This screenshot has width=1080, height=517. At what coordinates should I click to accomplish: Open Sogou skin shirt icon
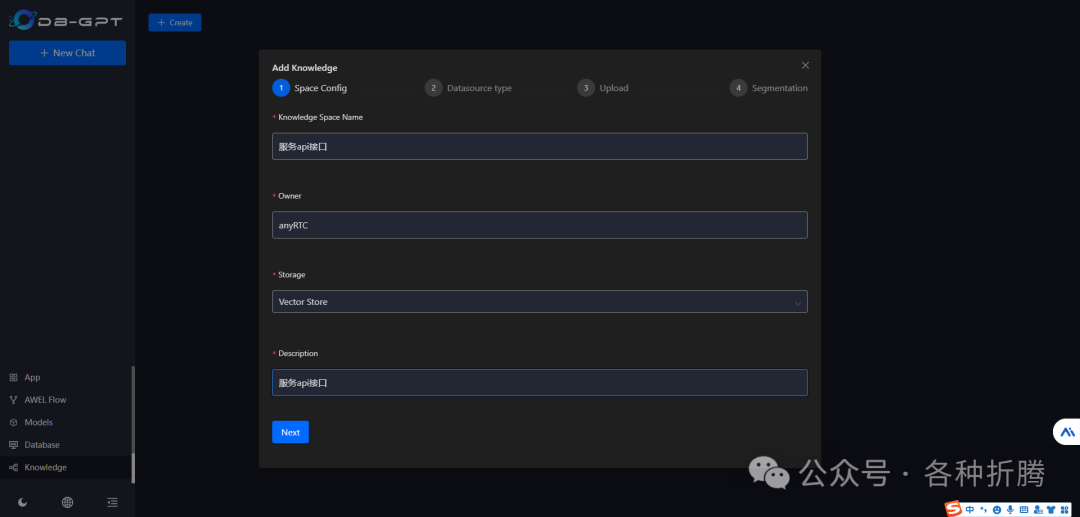[x=1051, y=510]
